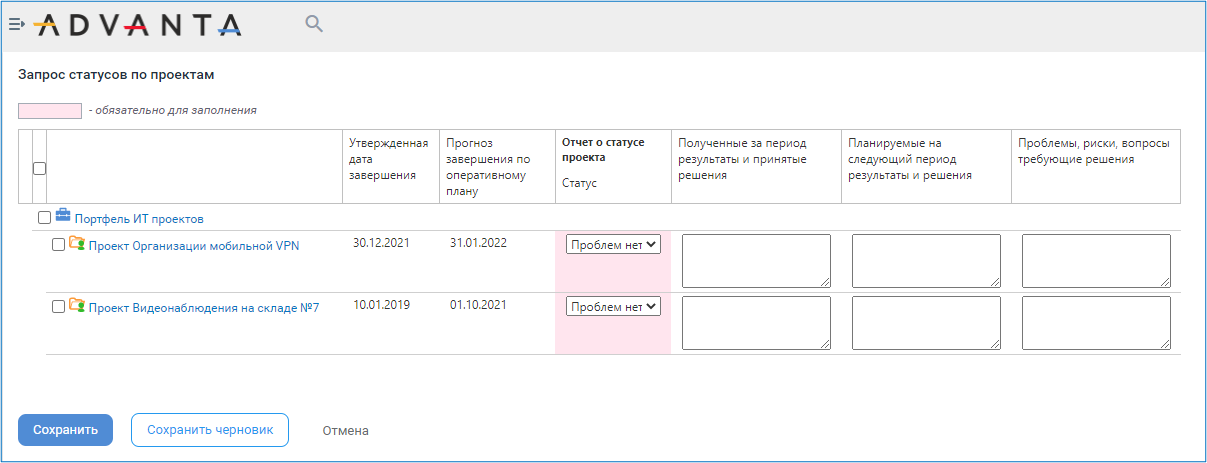This screenshot has width=1207, height=463.
Task: Focus the VPN project results text area
Action: (x=756, y=262)
